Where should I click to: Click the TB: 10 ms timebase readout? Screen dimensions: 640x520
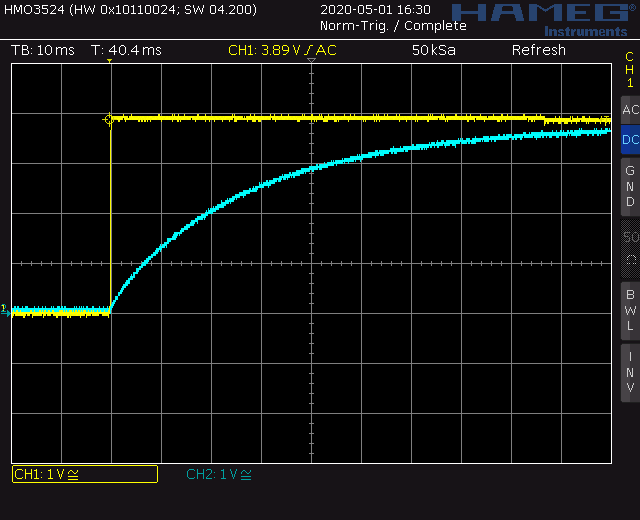click(43, 50)
